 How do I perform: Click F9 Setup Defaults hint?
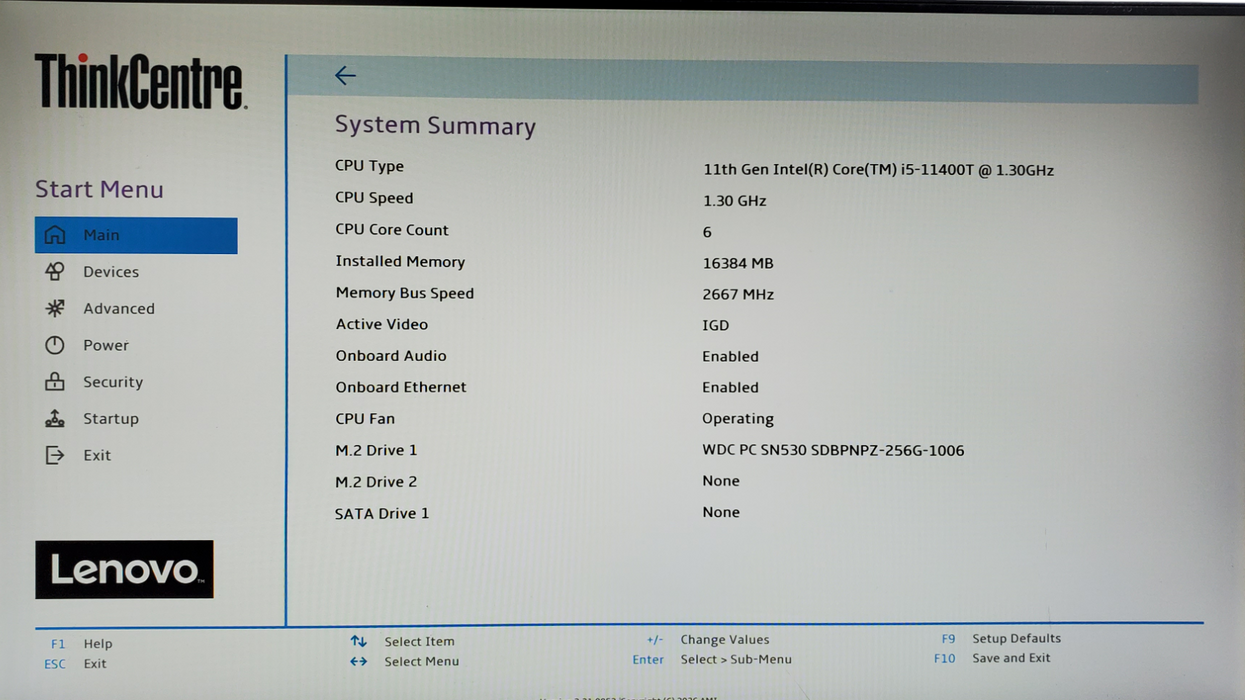[1001, 638]
